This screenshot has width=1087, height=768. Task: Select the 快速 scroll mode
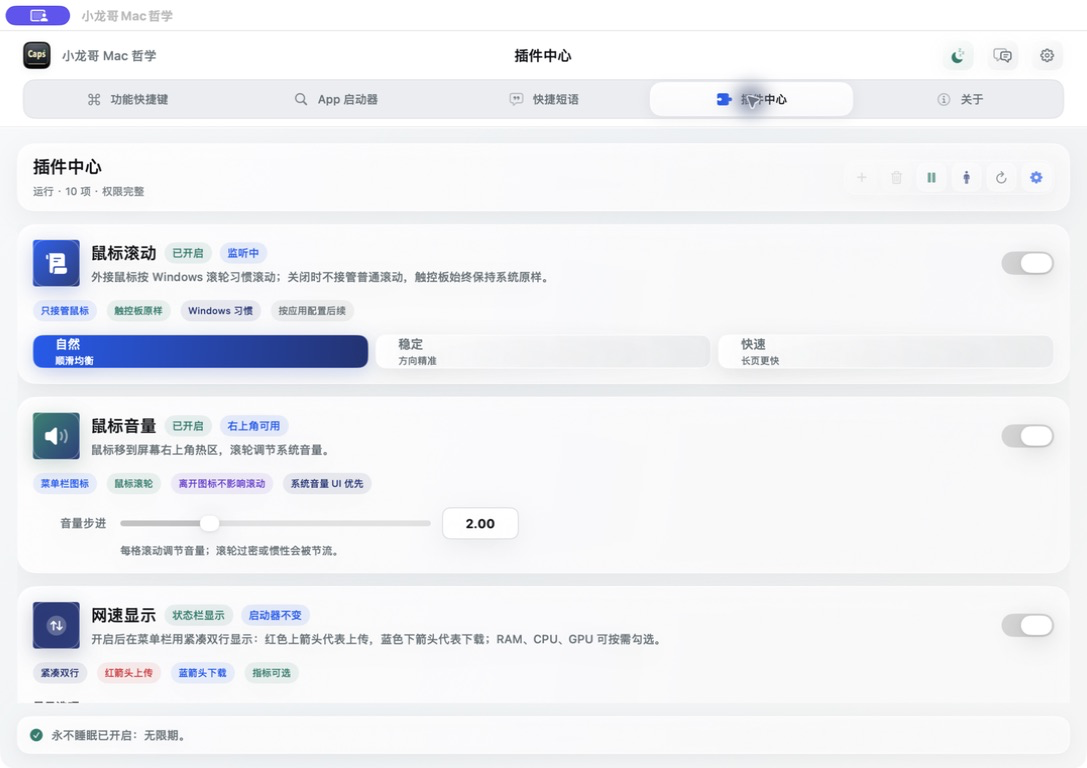point(885,351)
